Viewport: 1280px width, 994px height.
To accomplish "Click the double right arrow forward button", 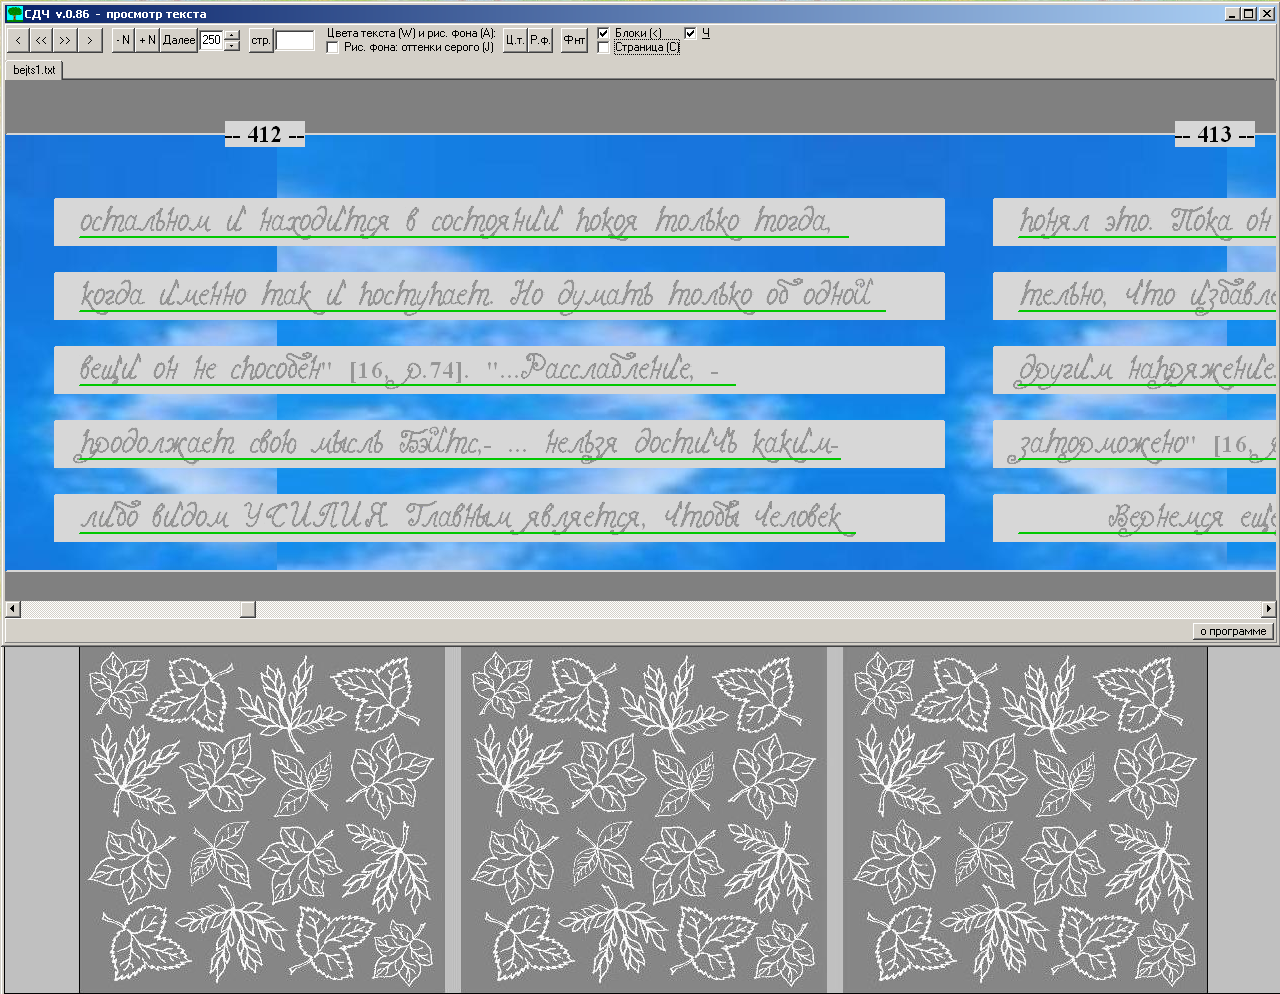I will [65, 40].
